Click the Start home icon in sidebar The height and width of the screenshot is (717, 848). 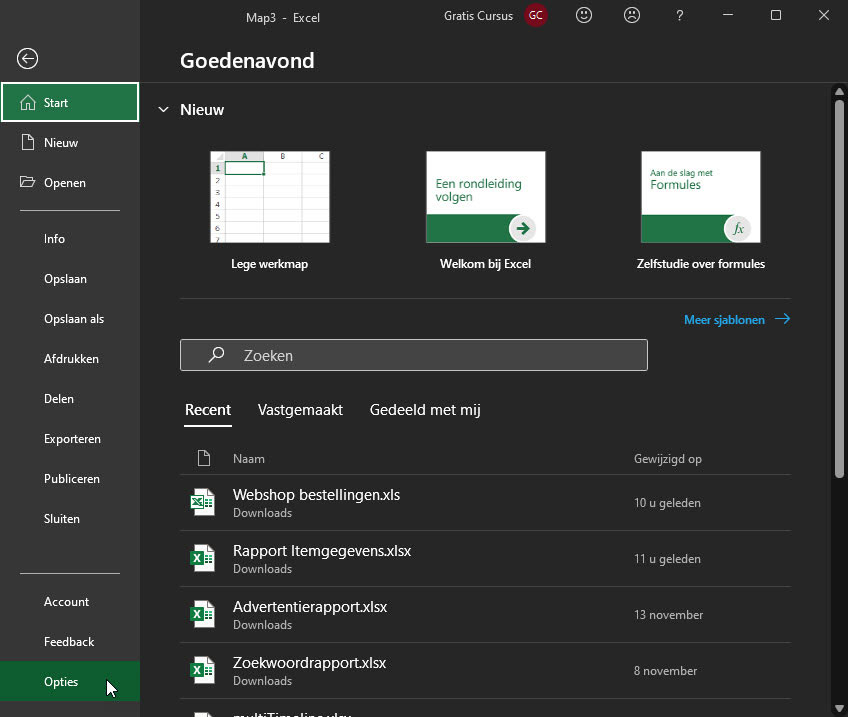point(28,102)
